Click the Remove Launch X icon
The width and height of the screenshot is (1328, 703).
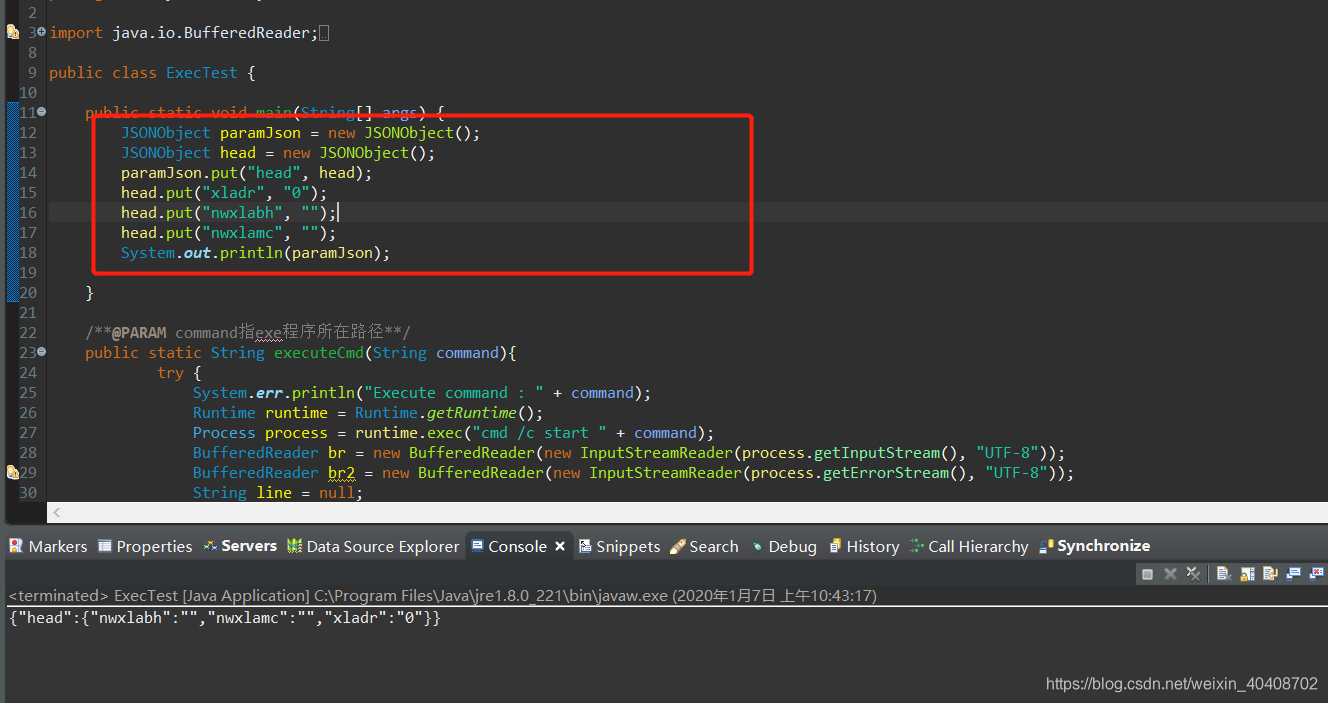coord(1170,572)
